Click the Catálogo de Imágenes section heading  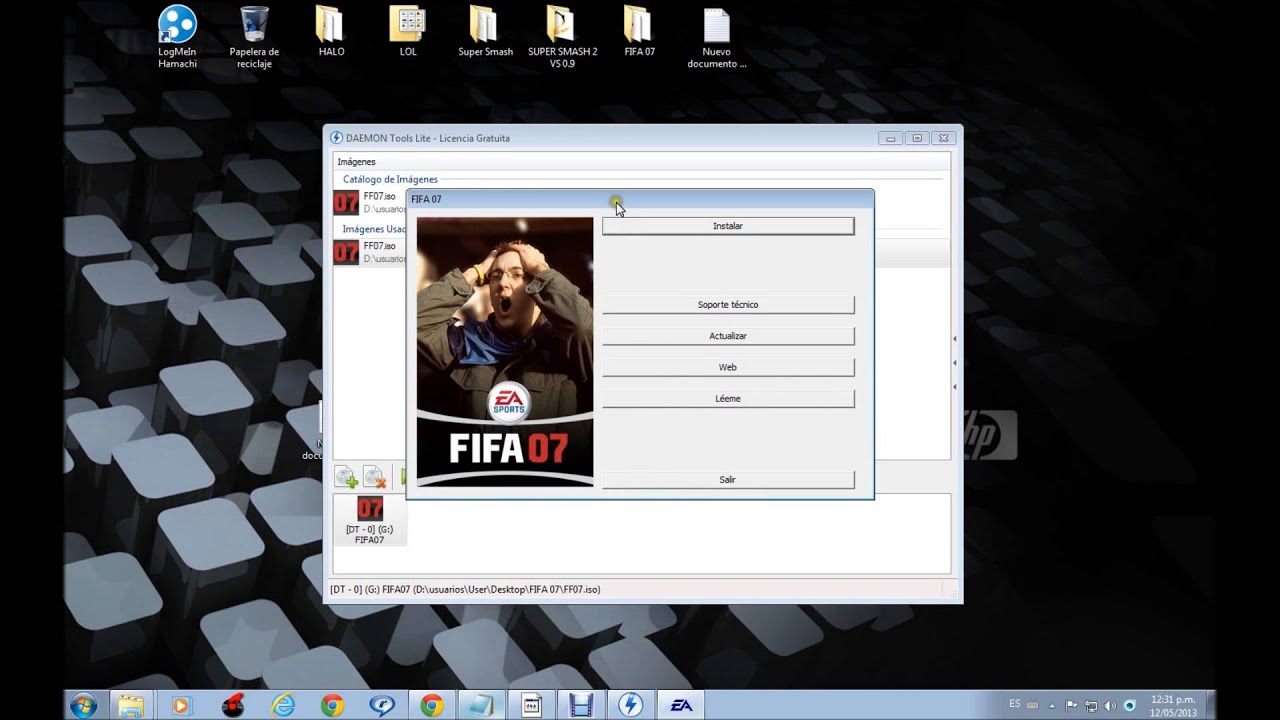tap(390, 180)
